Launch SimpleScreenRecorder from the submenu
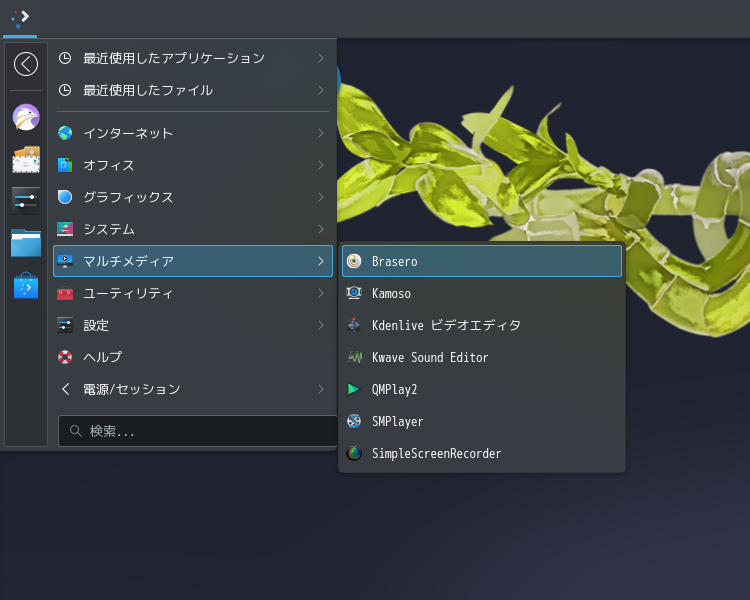This screenshot has height=600, width=750. (482, 453)
